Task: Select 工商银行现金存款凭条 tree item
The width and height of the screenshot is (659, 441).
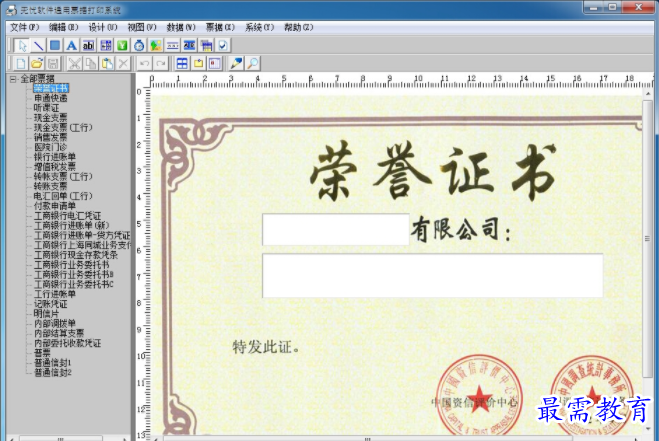Action: [x=76, y=255]
